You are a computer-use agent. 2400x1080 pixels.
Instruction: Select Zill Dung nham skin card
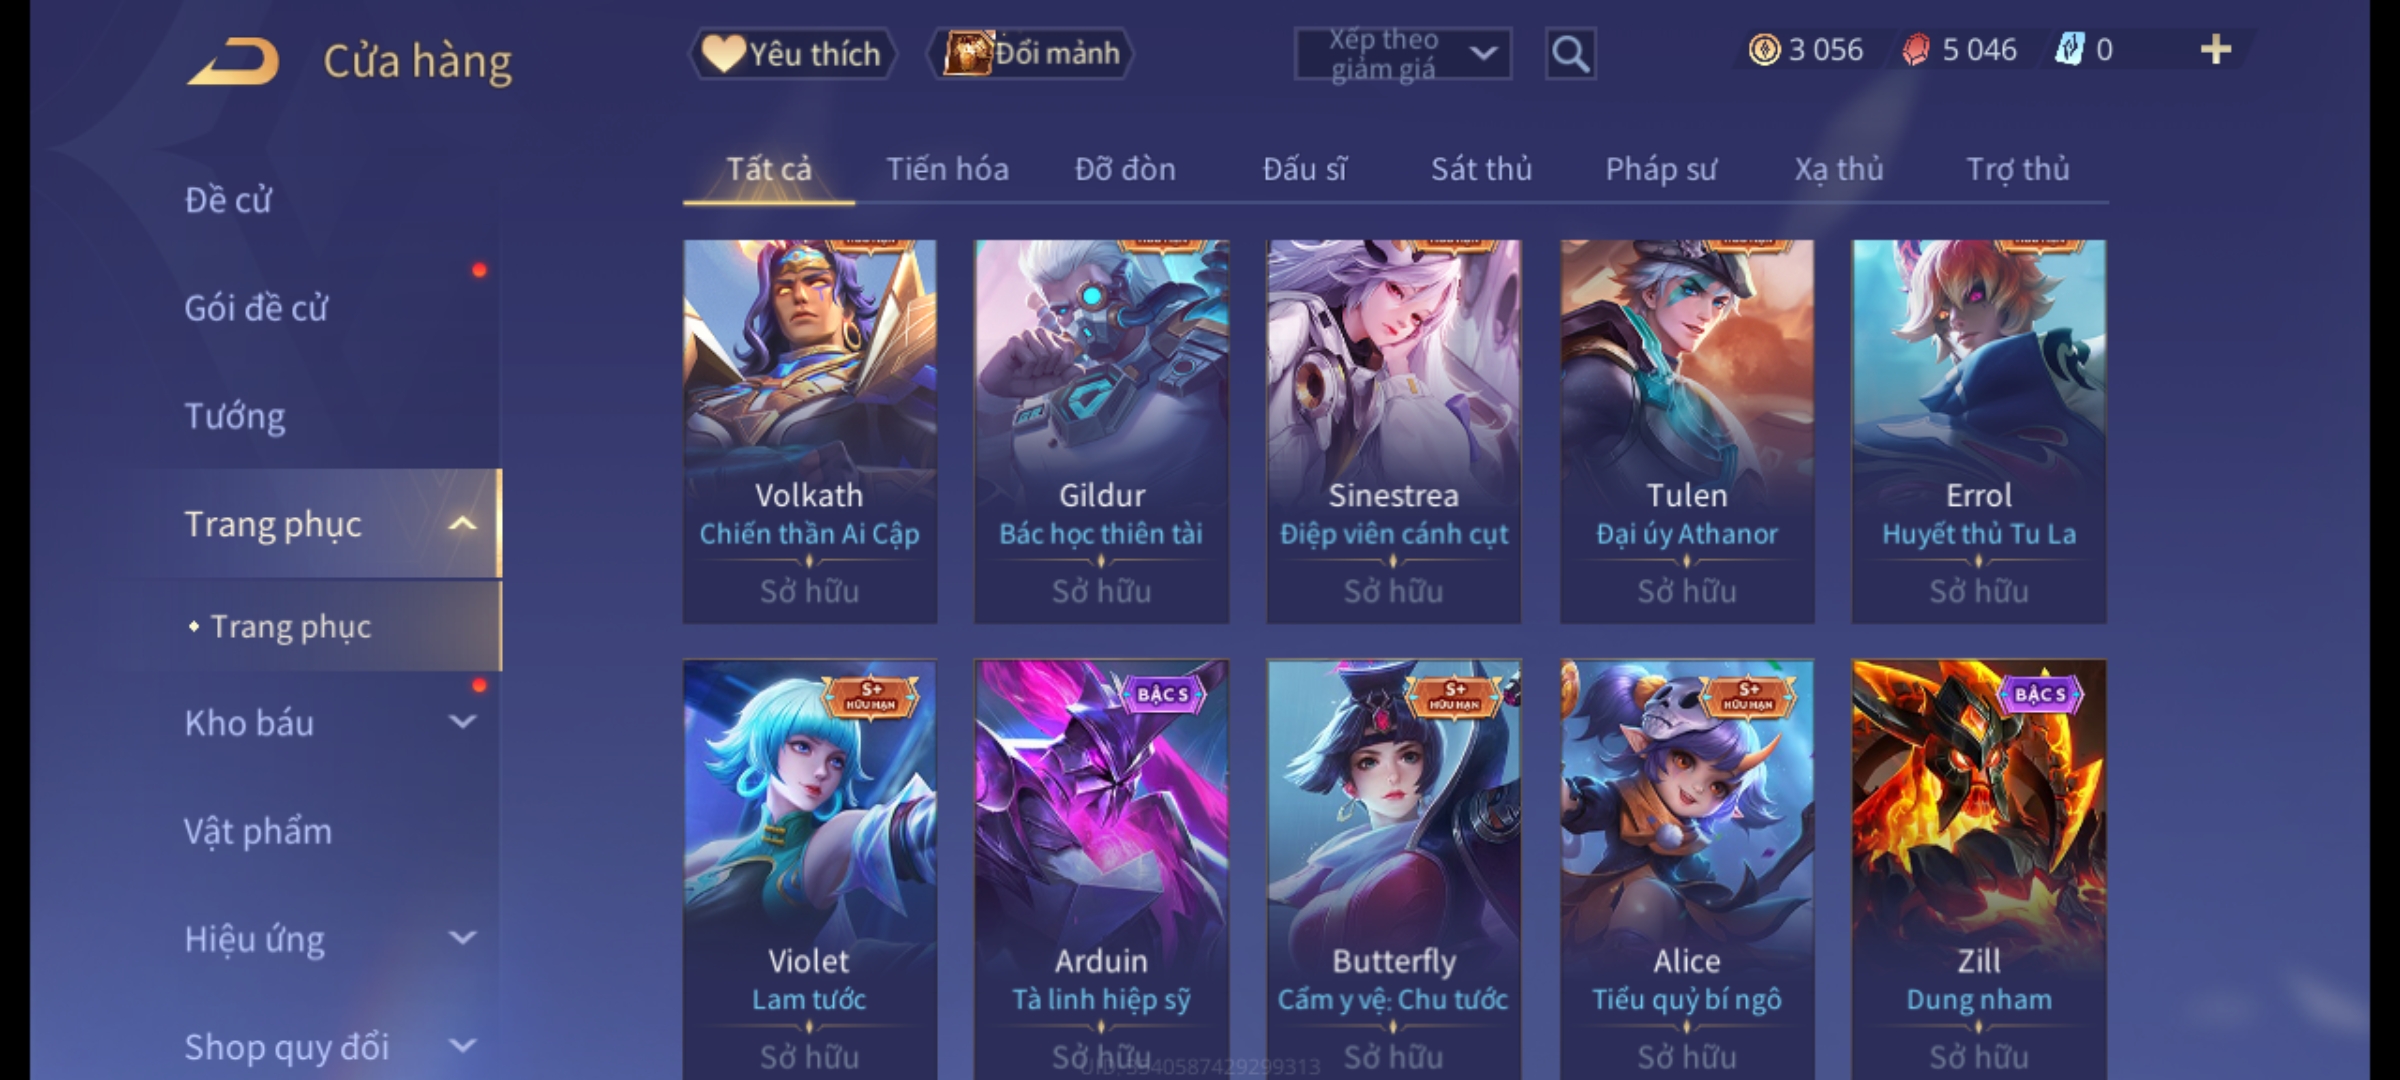click(x=1979, y=869)
